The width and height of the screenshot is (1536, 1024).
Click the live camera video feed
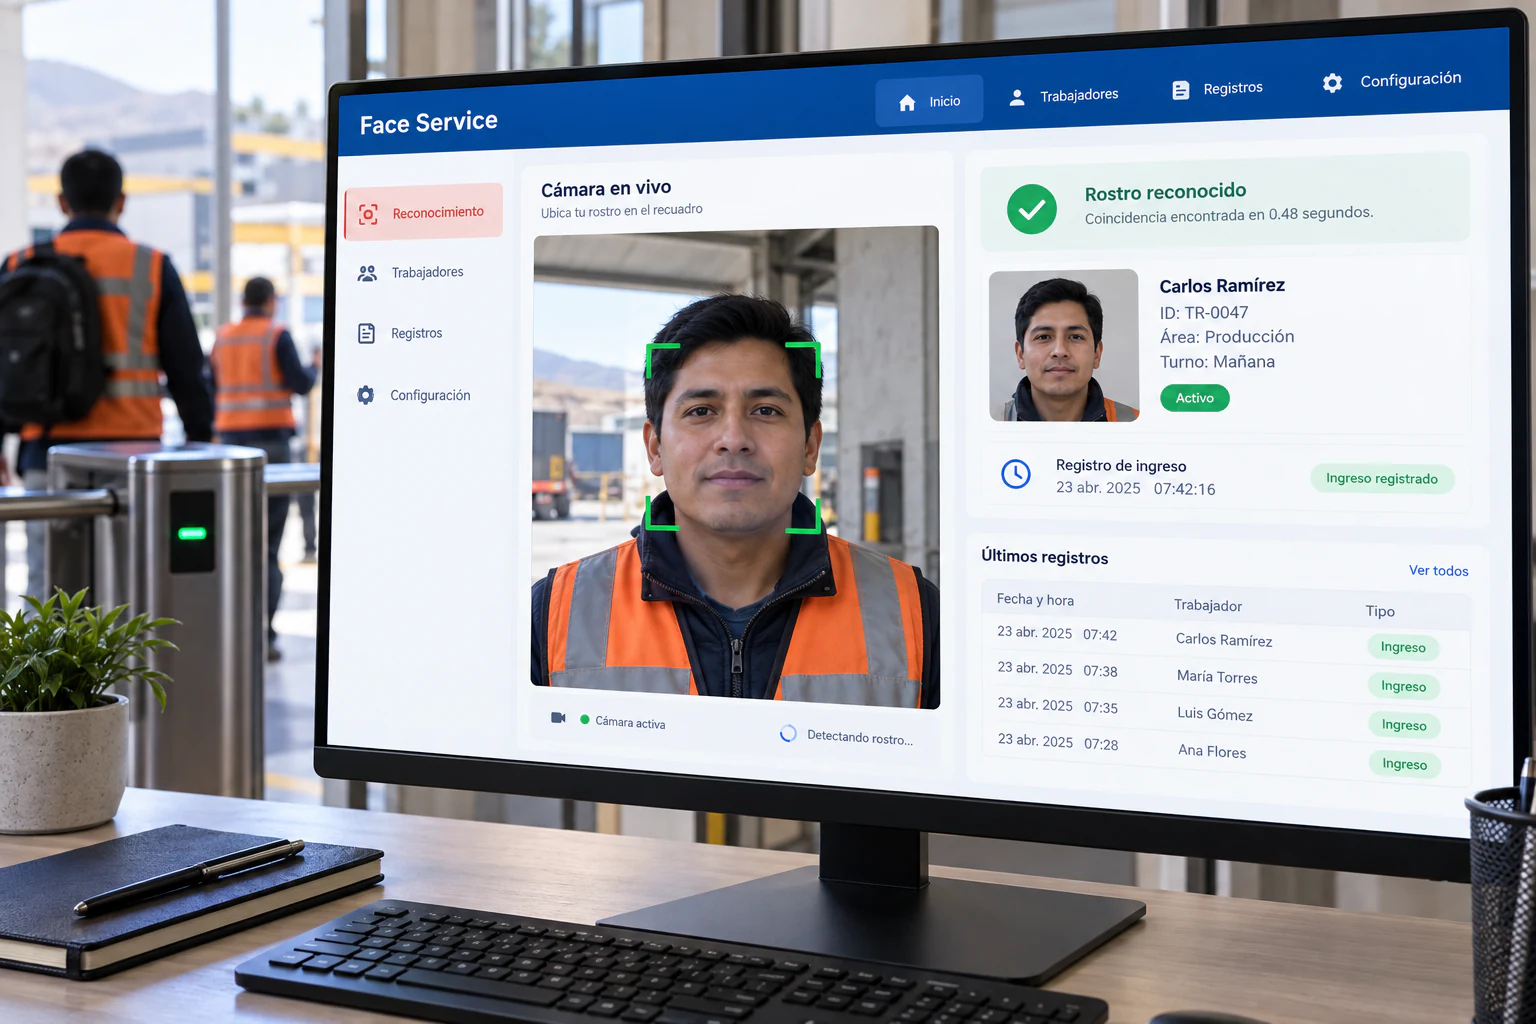point(735,468)
